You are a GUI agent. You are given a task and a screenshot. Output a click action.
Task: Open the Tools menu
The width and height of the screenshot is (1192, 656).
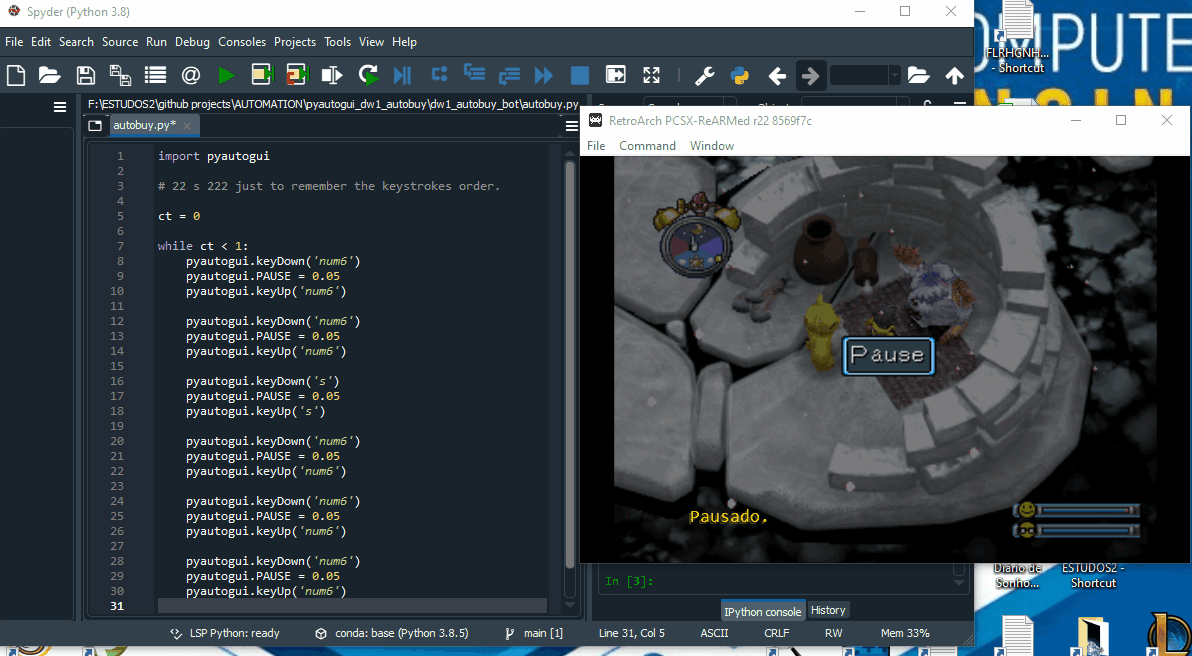click(338, 42)
